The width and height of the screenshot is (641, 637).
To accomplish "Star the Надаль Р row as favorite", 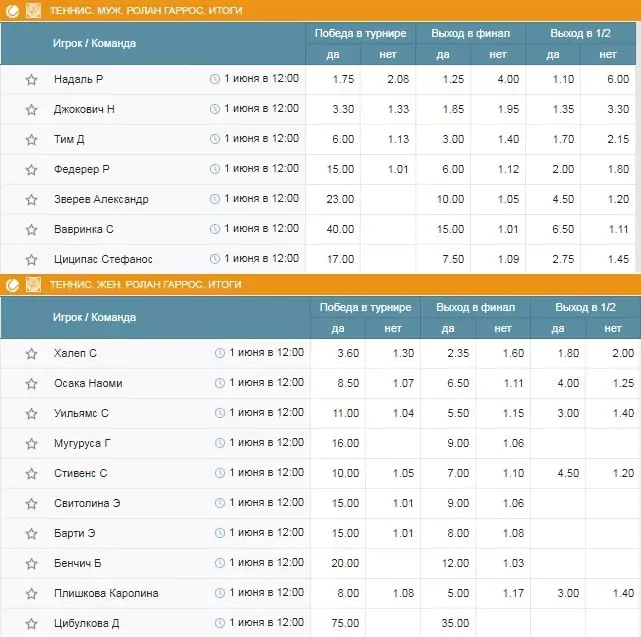I will (x=31, y=79).
